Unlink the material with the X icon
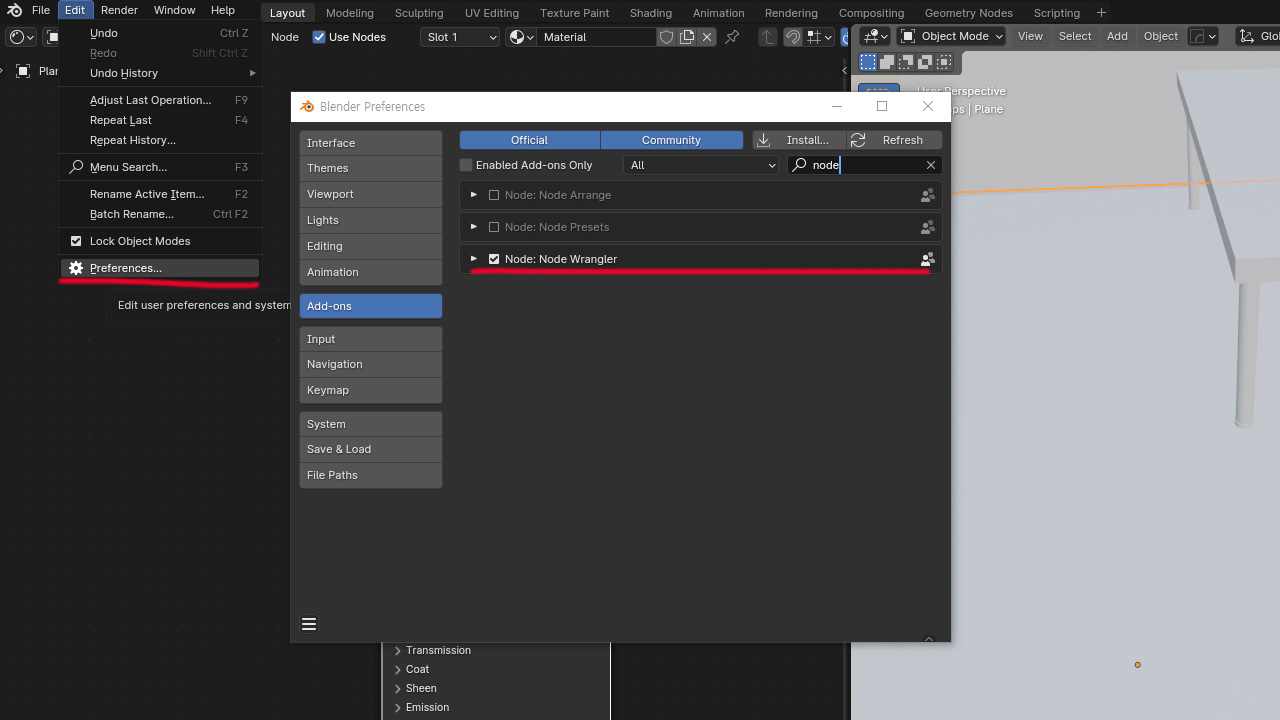The height and width of the screenshot is (720, 1280). pos(707,37)
